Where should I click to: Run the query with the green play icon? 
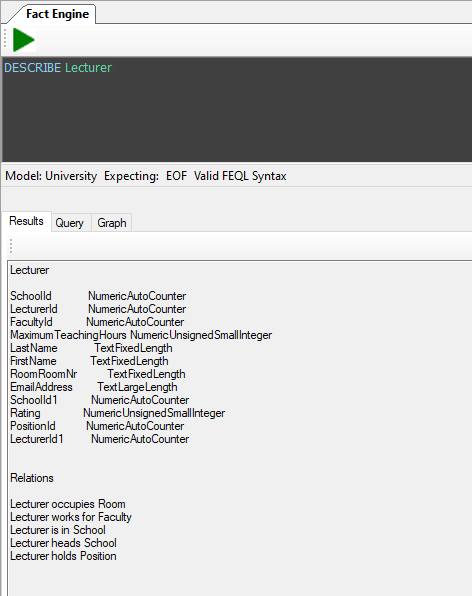pyautogui.click(x=24, y=40)
